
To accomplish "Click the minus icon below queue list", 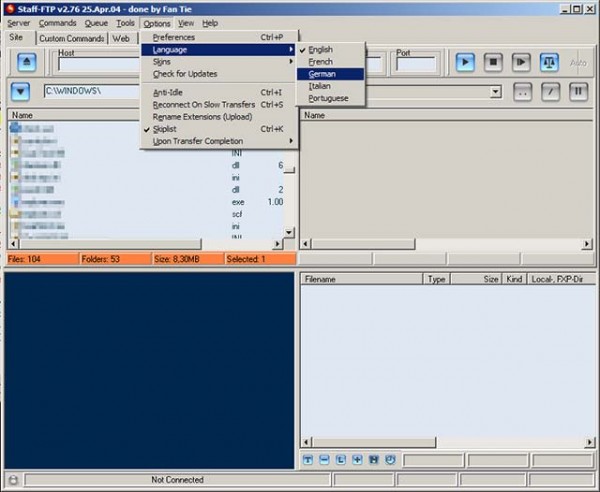I will coord(325,460).
